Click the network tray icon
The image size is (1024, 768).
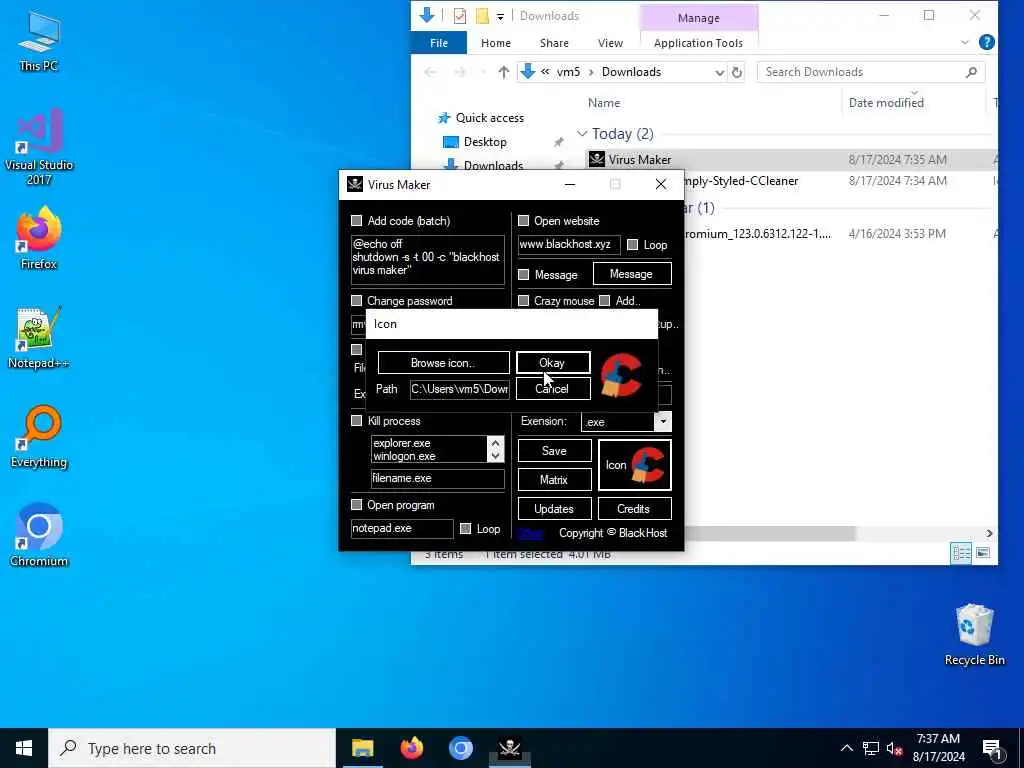pyautogui.click(x=871, y=748)
